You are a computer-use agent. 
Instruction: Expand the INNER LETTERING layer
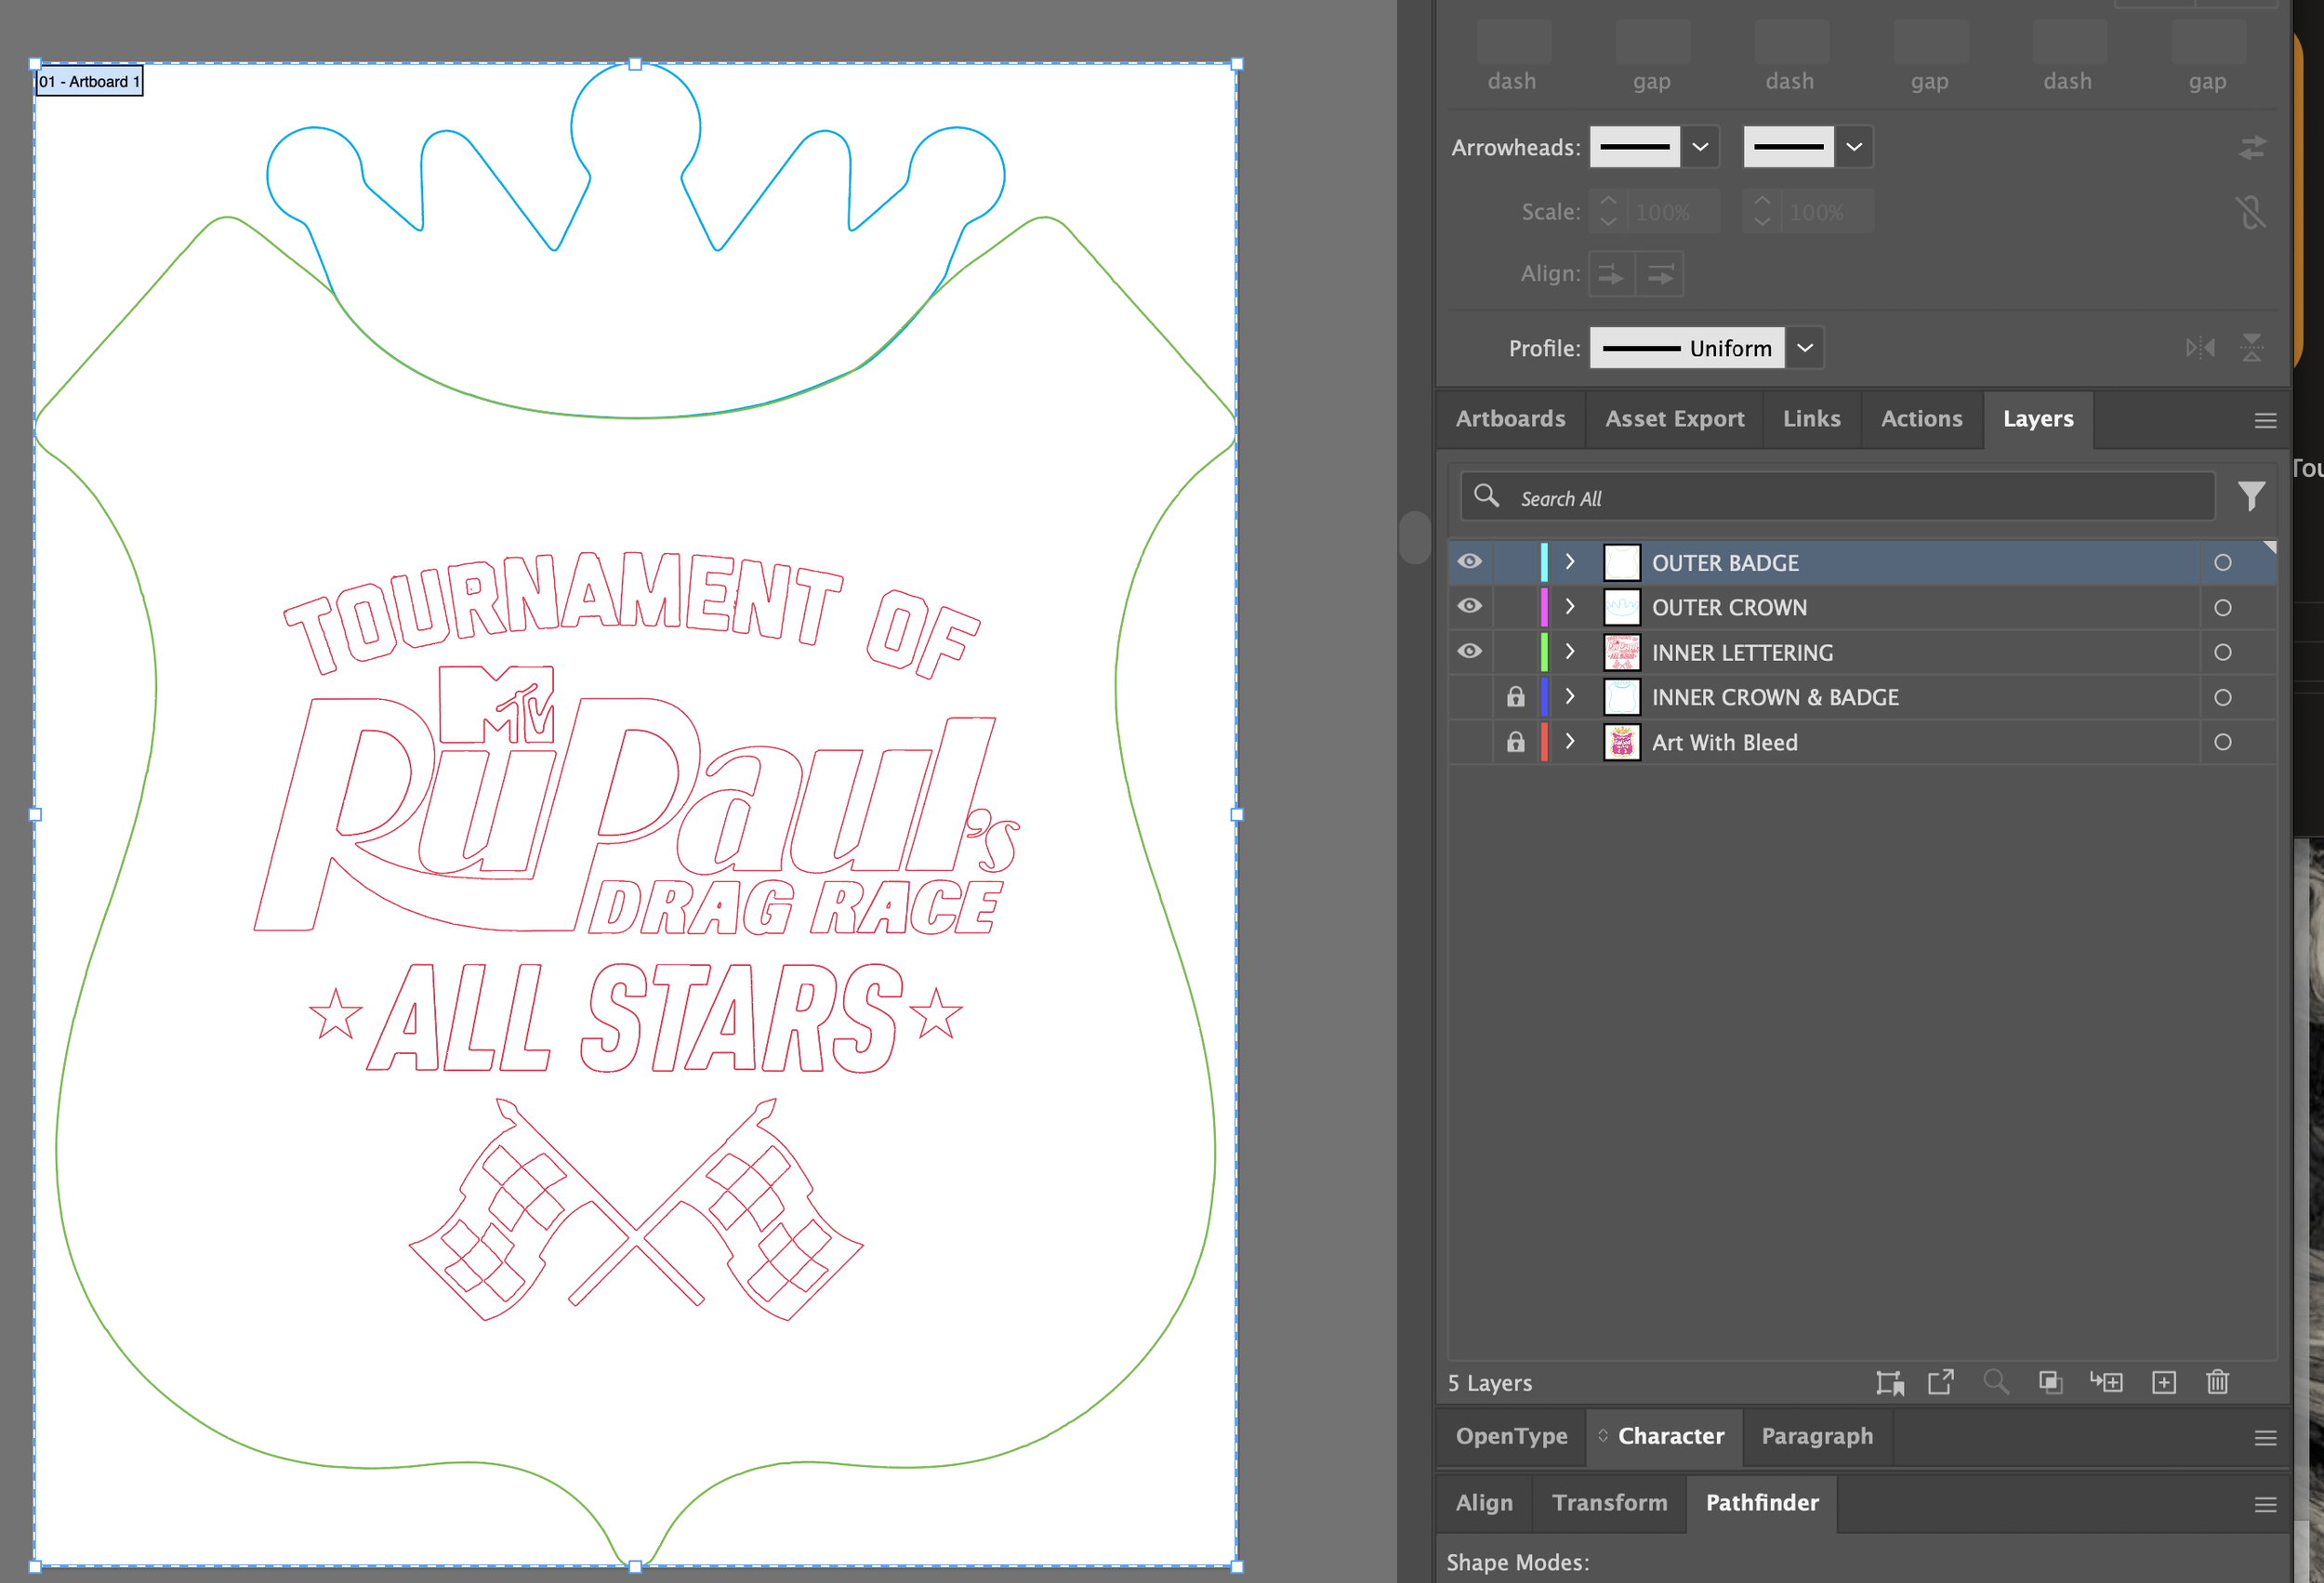pyautogui.click(x=1570, y=652)
